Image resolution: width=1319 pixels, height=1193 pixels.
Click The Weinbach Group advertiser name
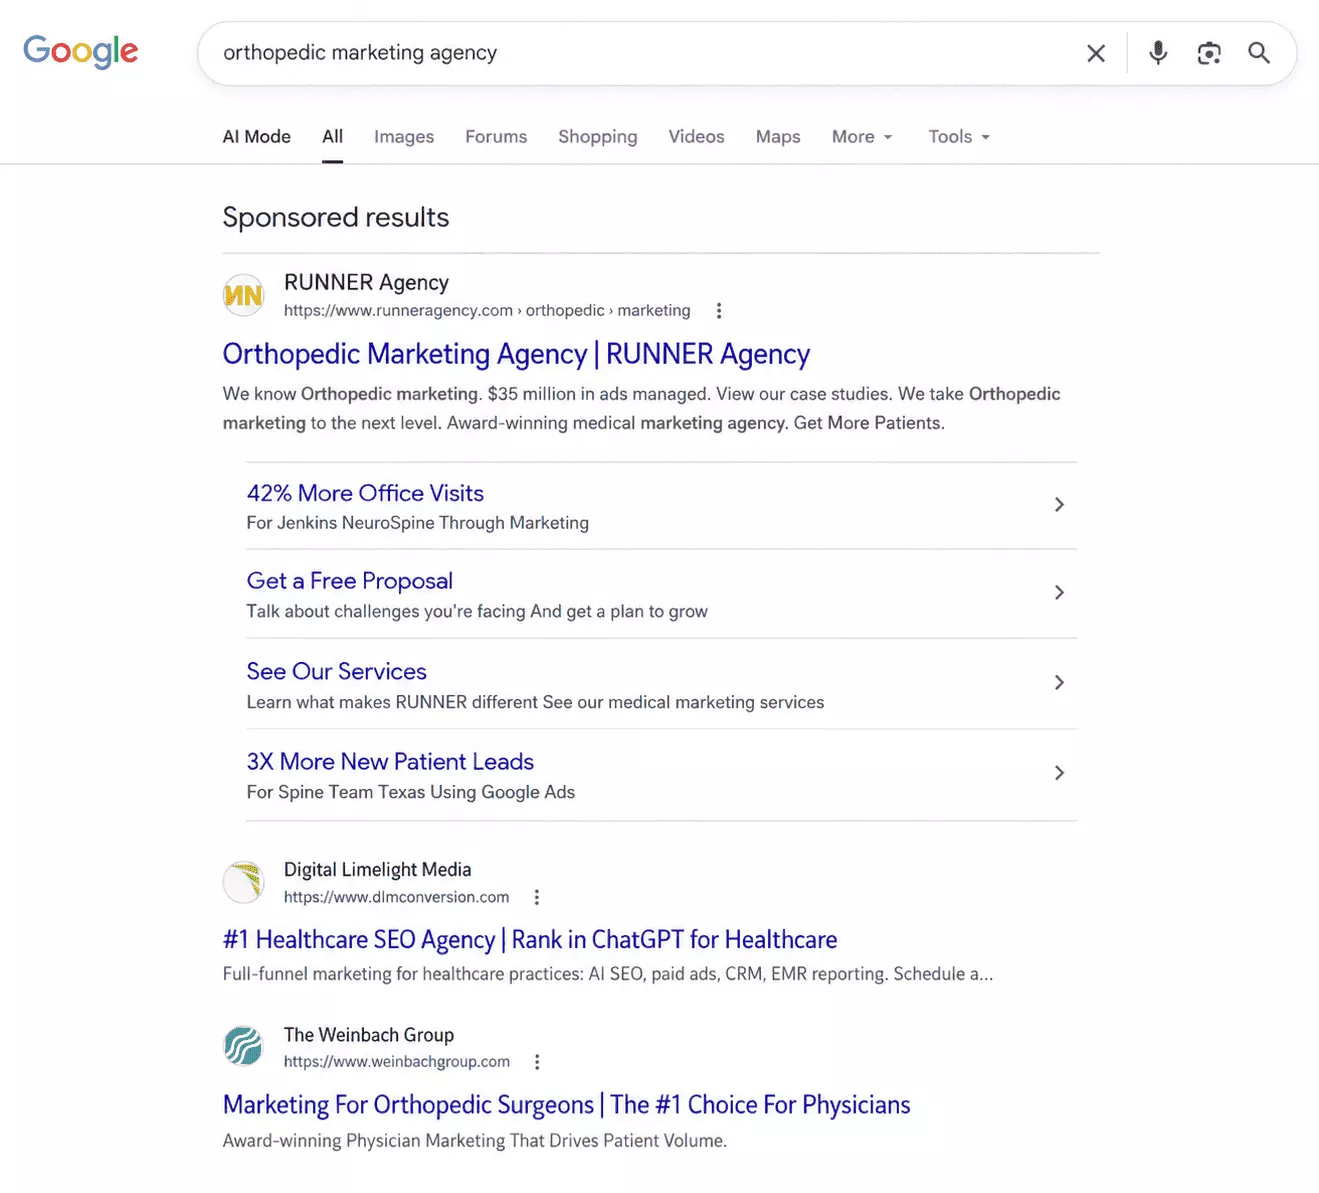click(369, 1035)
